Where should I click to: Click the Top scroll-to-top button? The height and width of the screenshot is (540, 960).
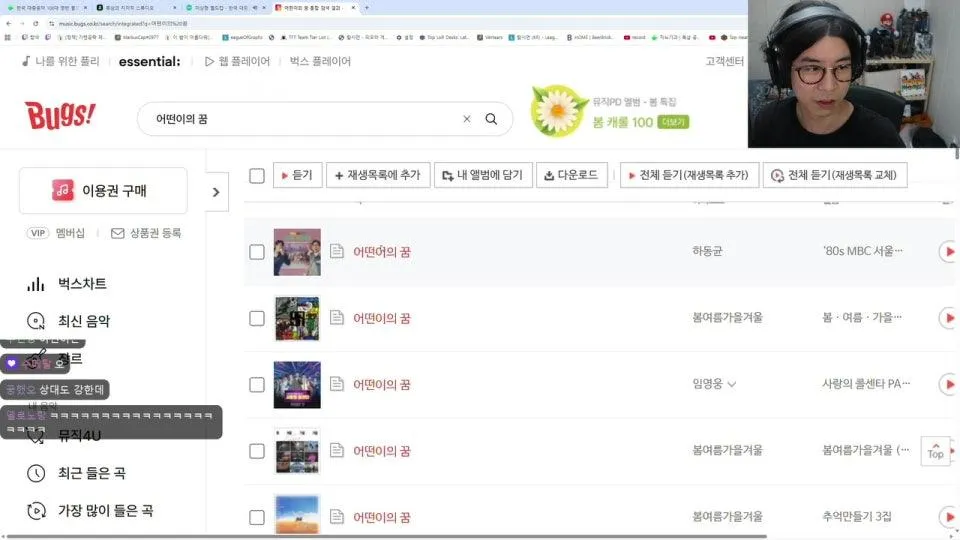(x=936, y=451)
